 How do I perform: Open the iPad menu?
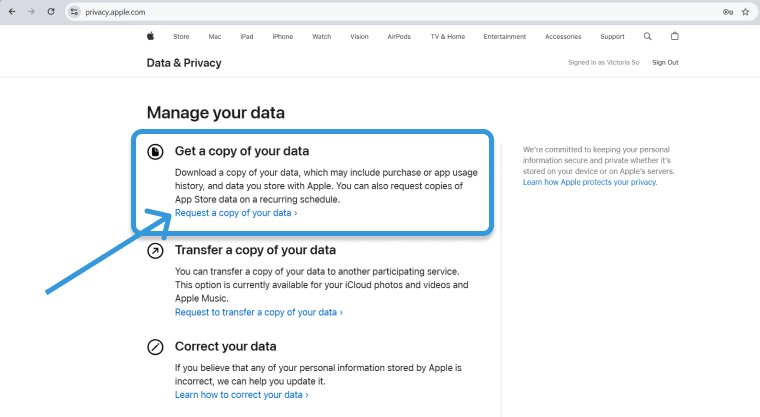247,37
